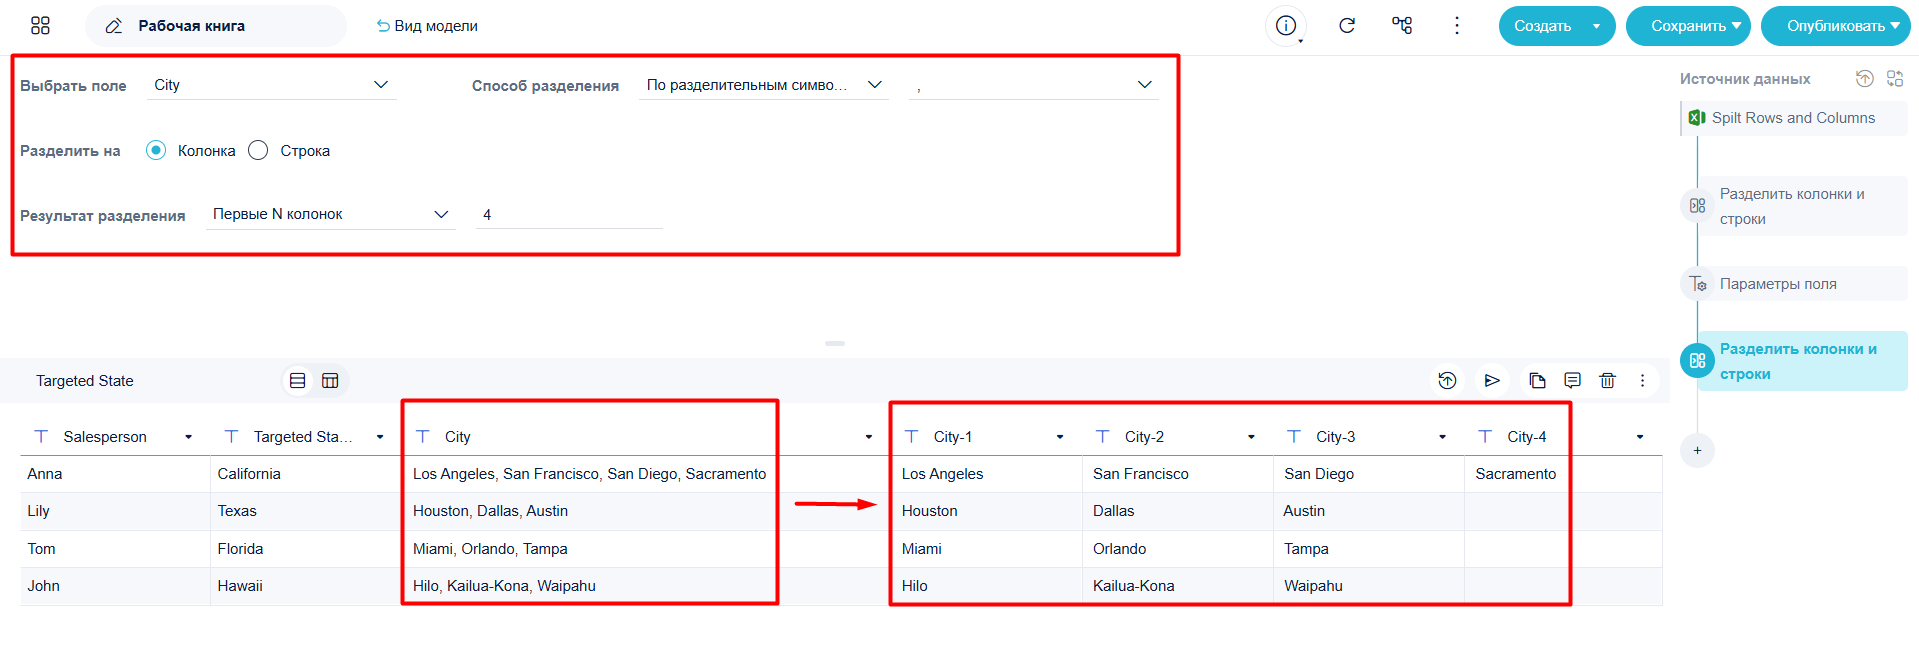Select the Spilt Rows and Columns source
The height and width of the screenshot is (666, 1919).
[x=1794, y=118]
